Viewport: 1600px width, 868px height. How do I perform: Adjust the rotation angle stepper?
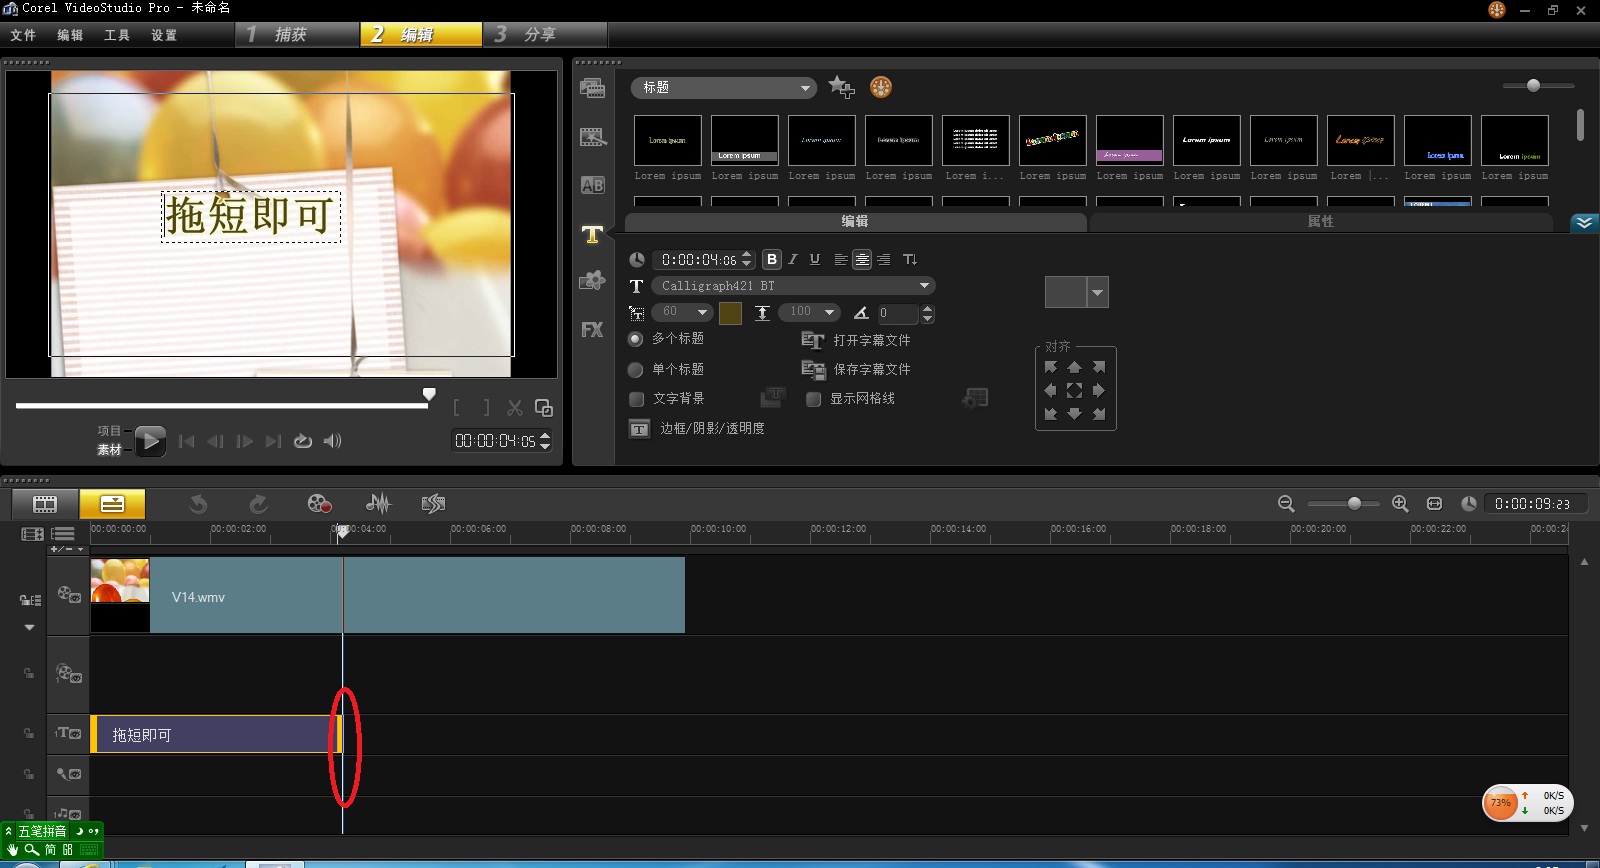click(928, 313)
